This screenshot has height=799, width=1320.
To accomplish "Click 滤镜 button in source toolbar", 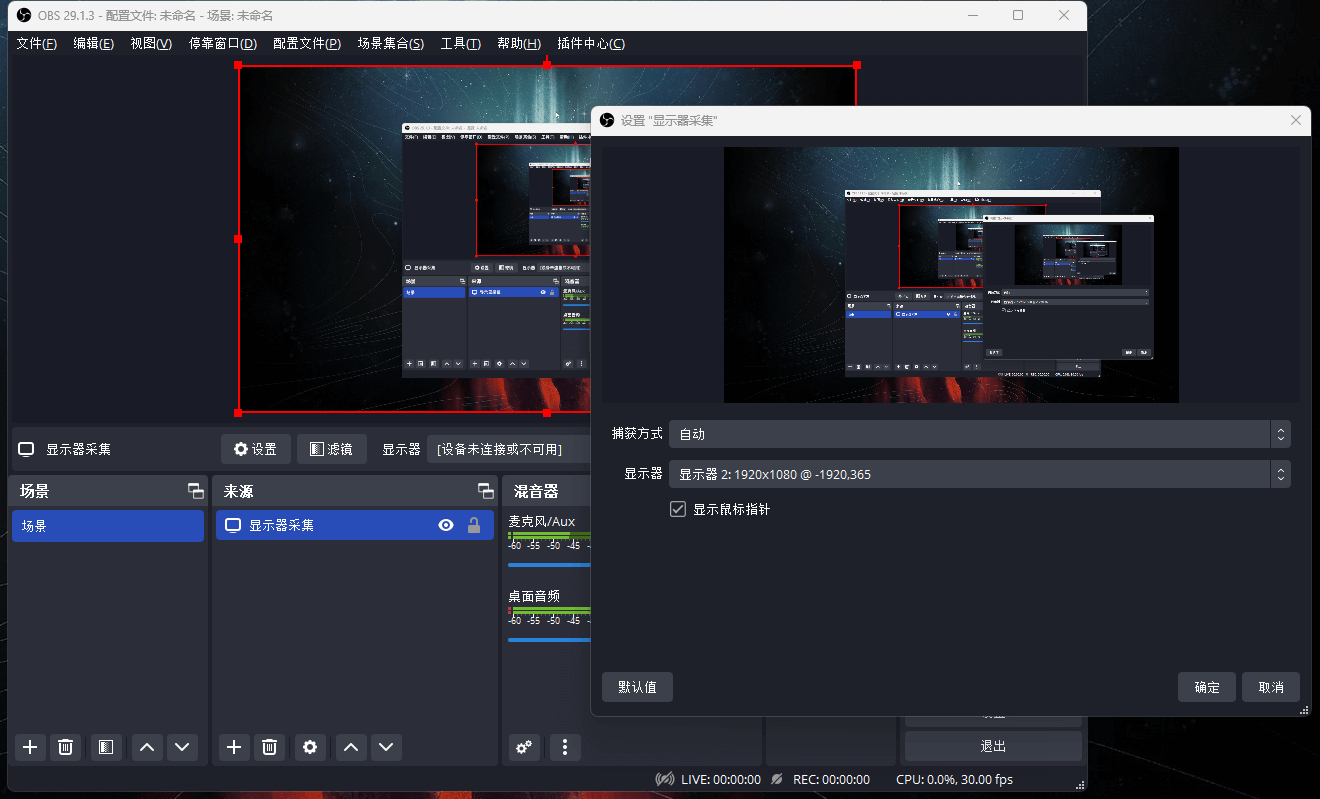I will click(332, 449).
